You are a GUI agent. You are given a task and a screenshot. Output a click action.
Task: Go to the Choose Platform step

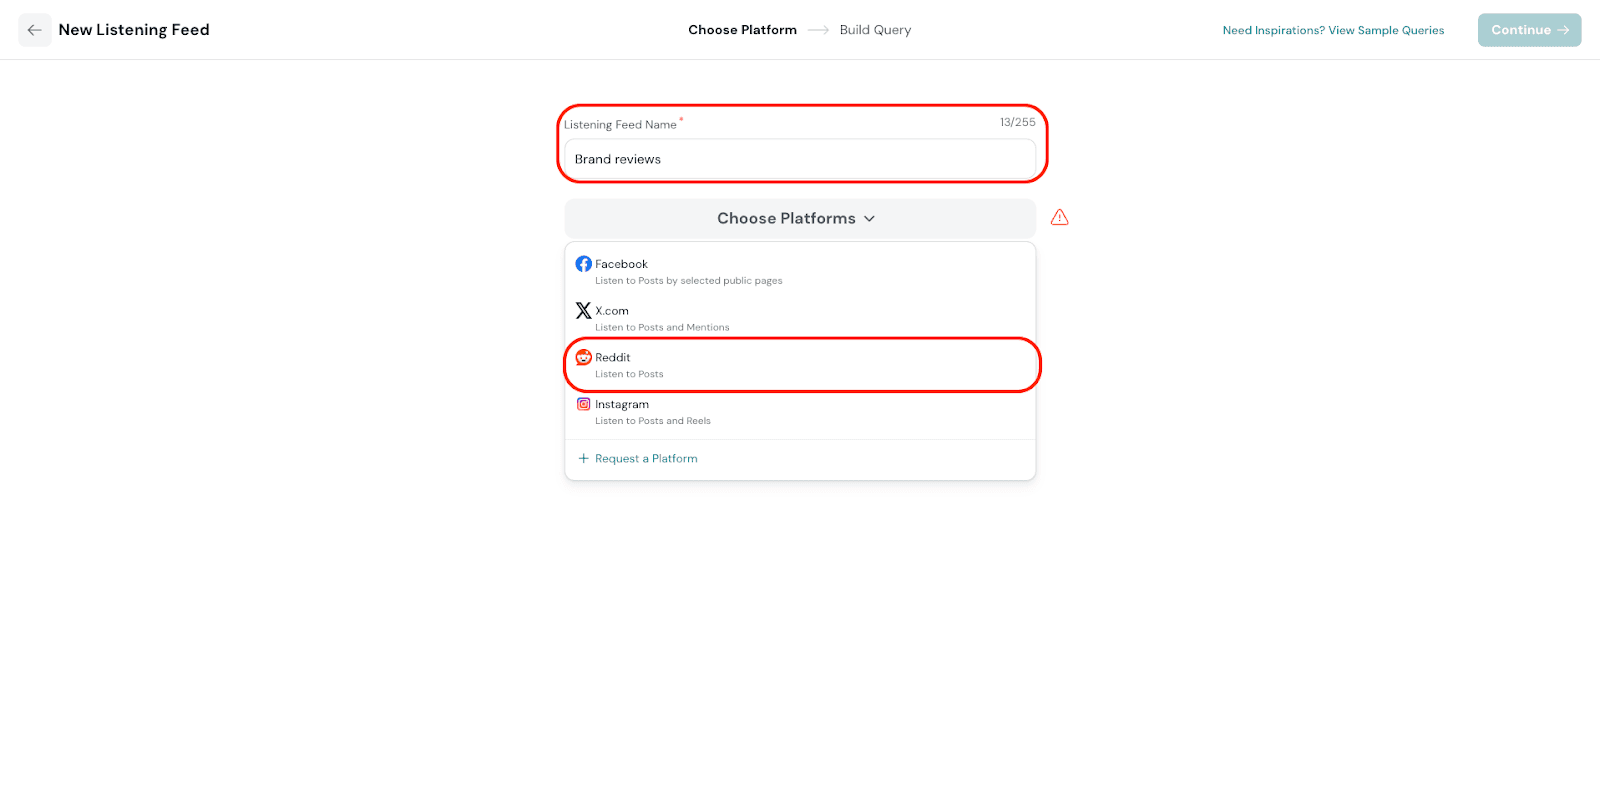(x=742, y=30)
